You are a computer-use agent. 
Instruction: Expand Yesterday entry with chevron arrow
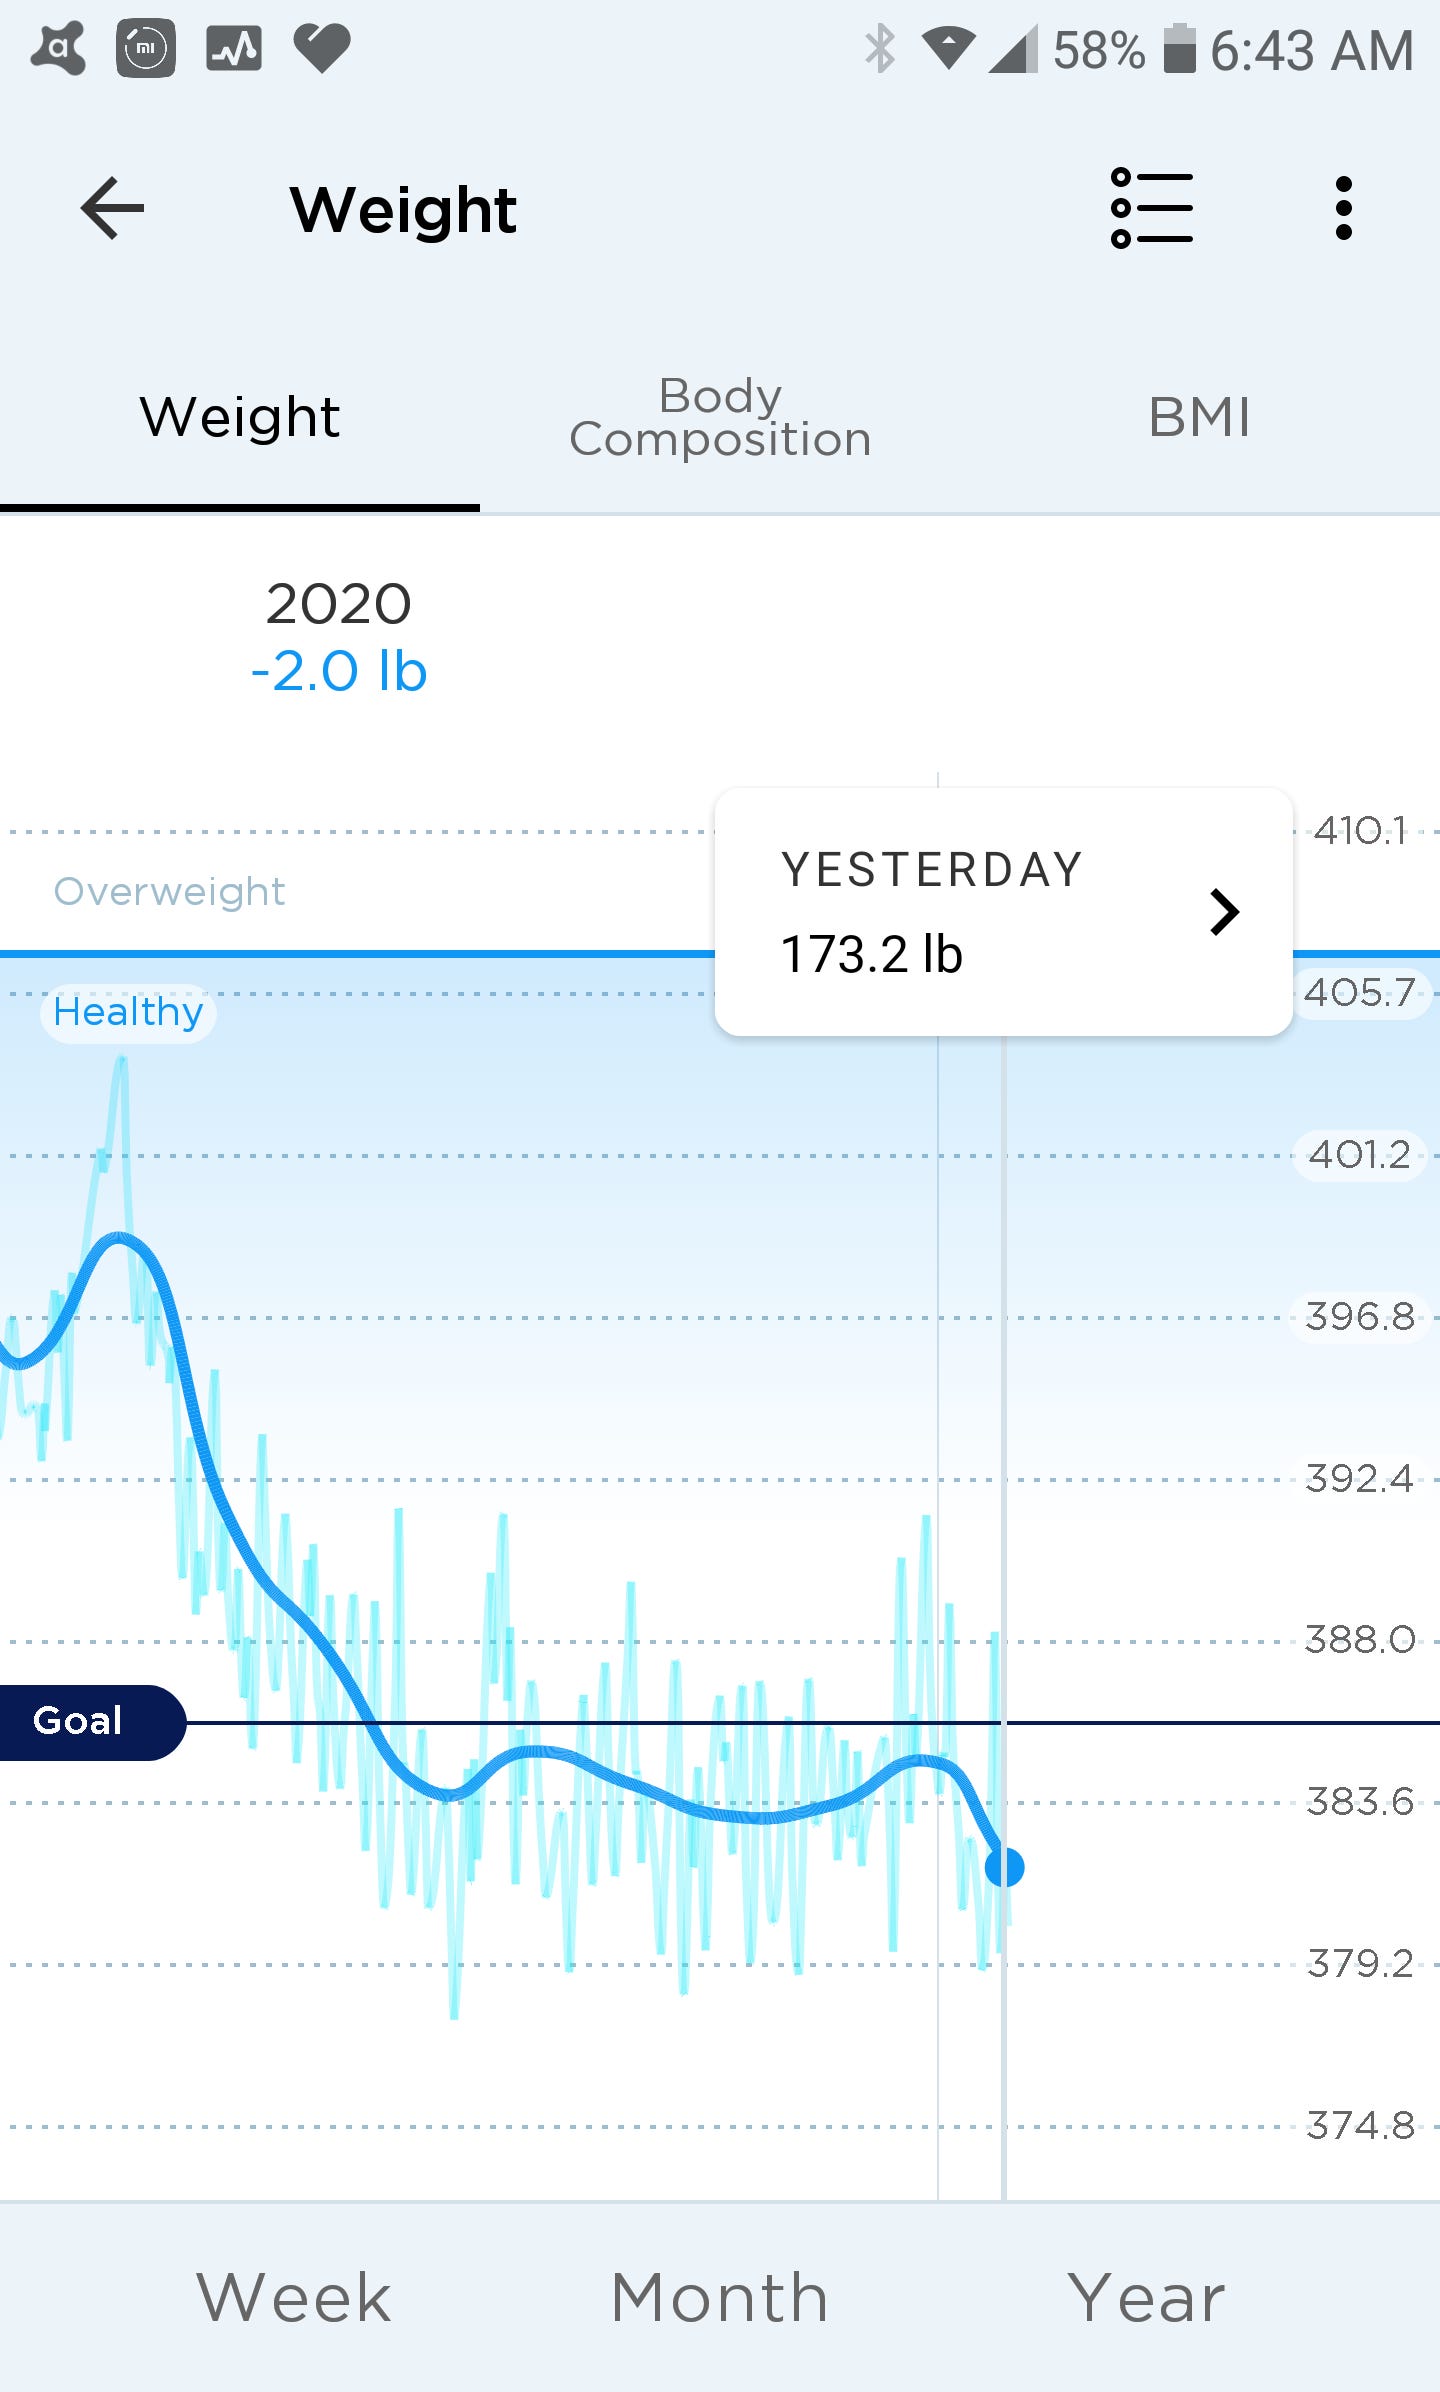point(1224,911)
